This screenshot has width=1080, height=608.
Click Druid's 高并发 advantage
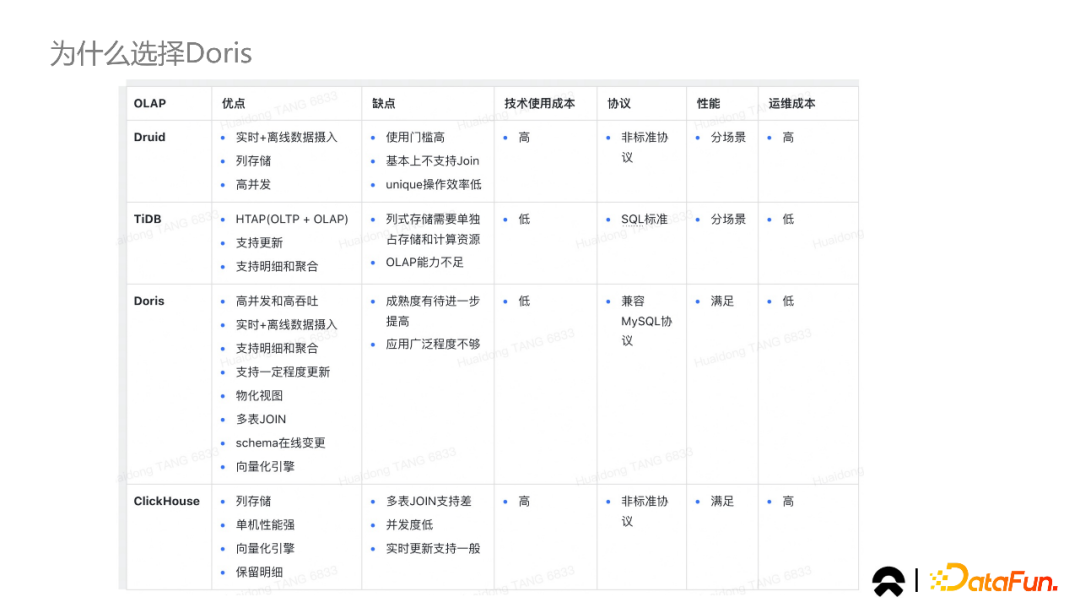tap(253, 185)
